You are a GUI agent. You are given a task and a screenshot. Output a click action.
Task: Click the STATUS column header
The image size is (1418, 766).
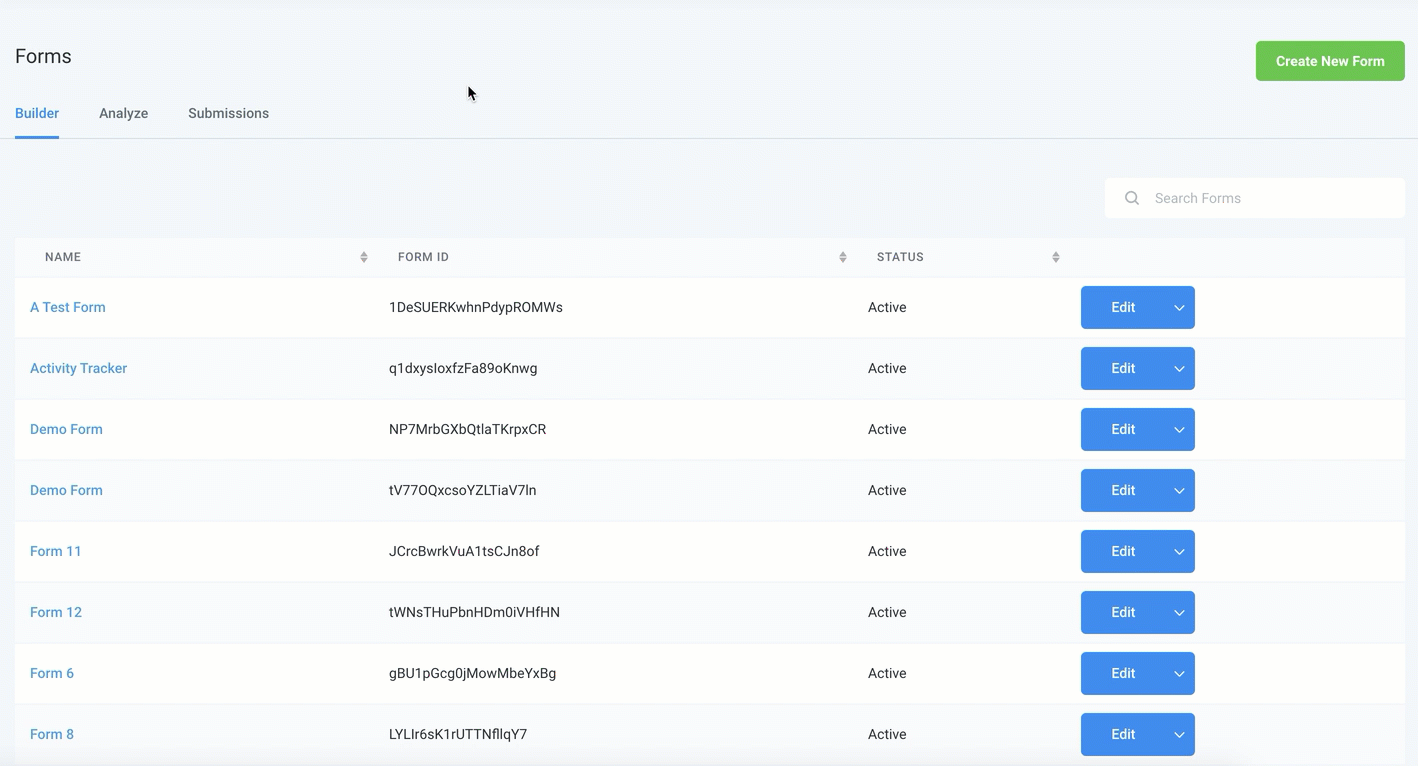coord(900,257)
